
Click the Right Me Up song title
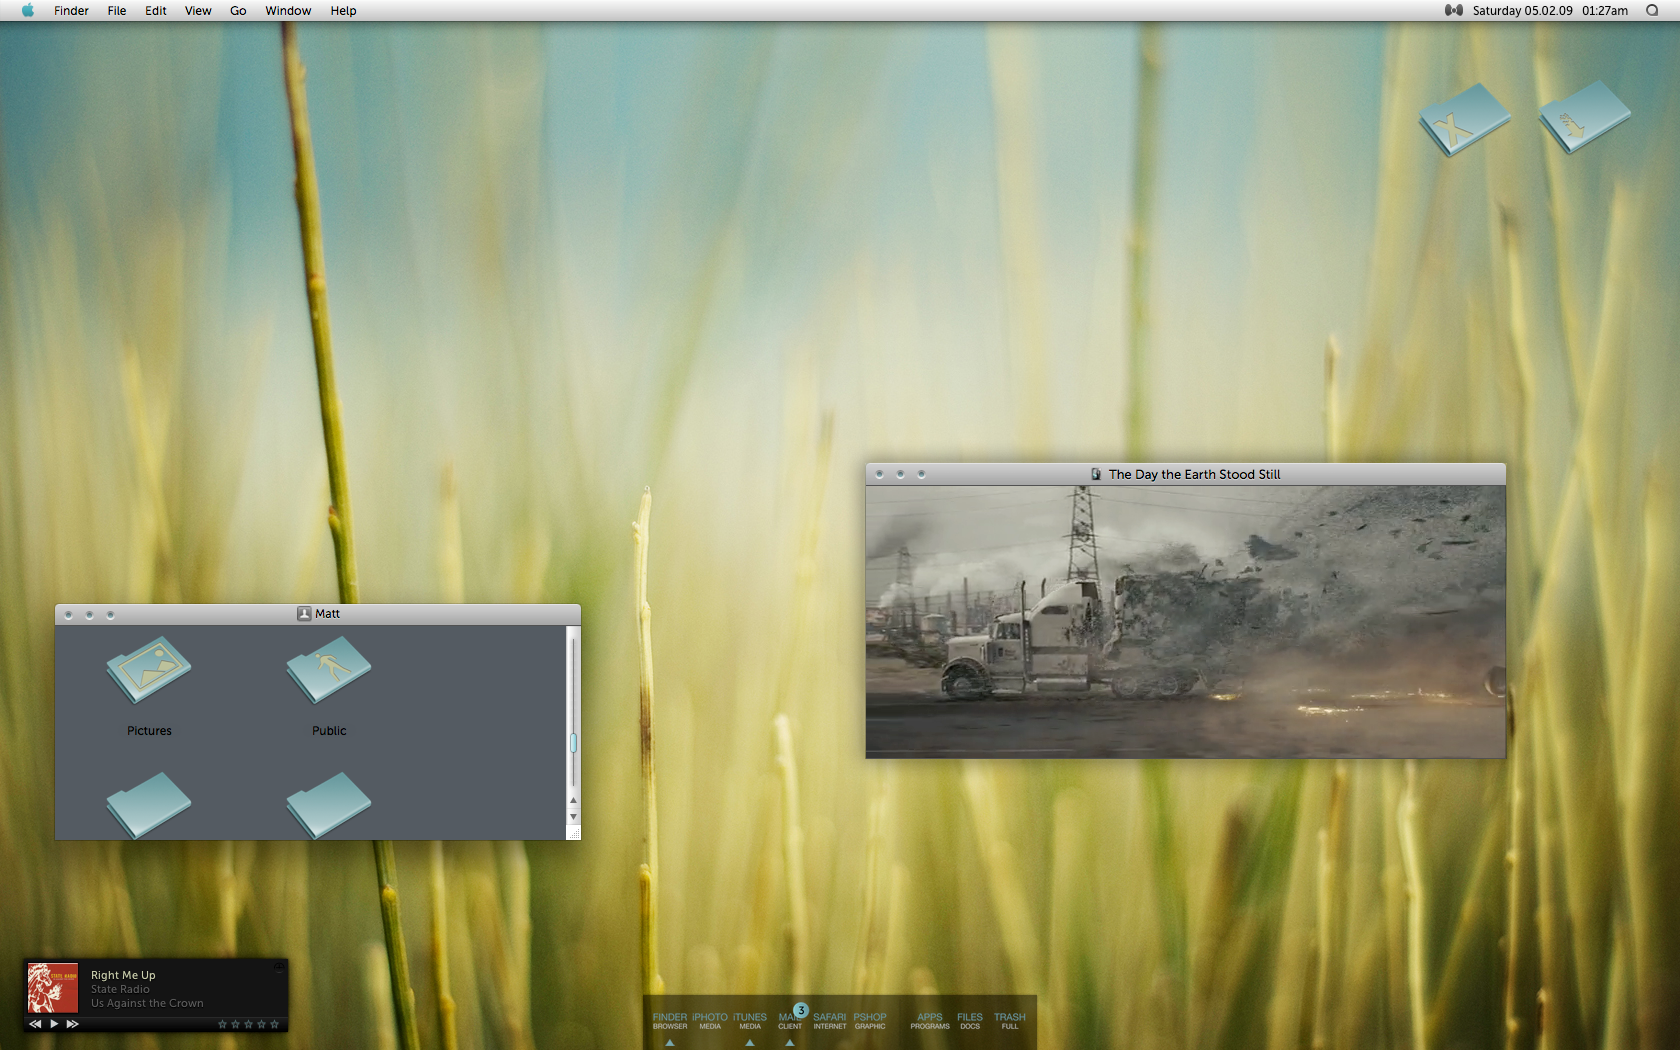tap(123, 975)
